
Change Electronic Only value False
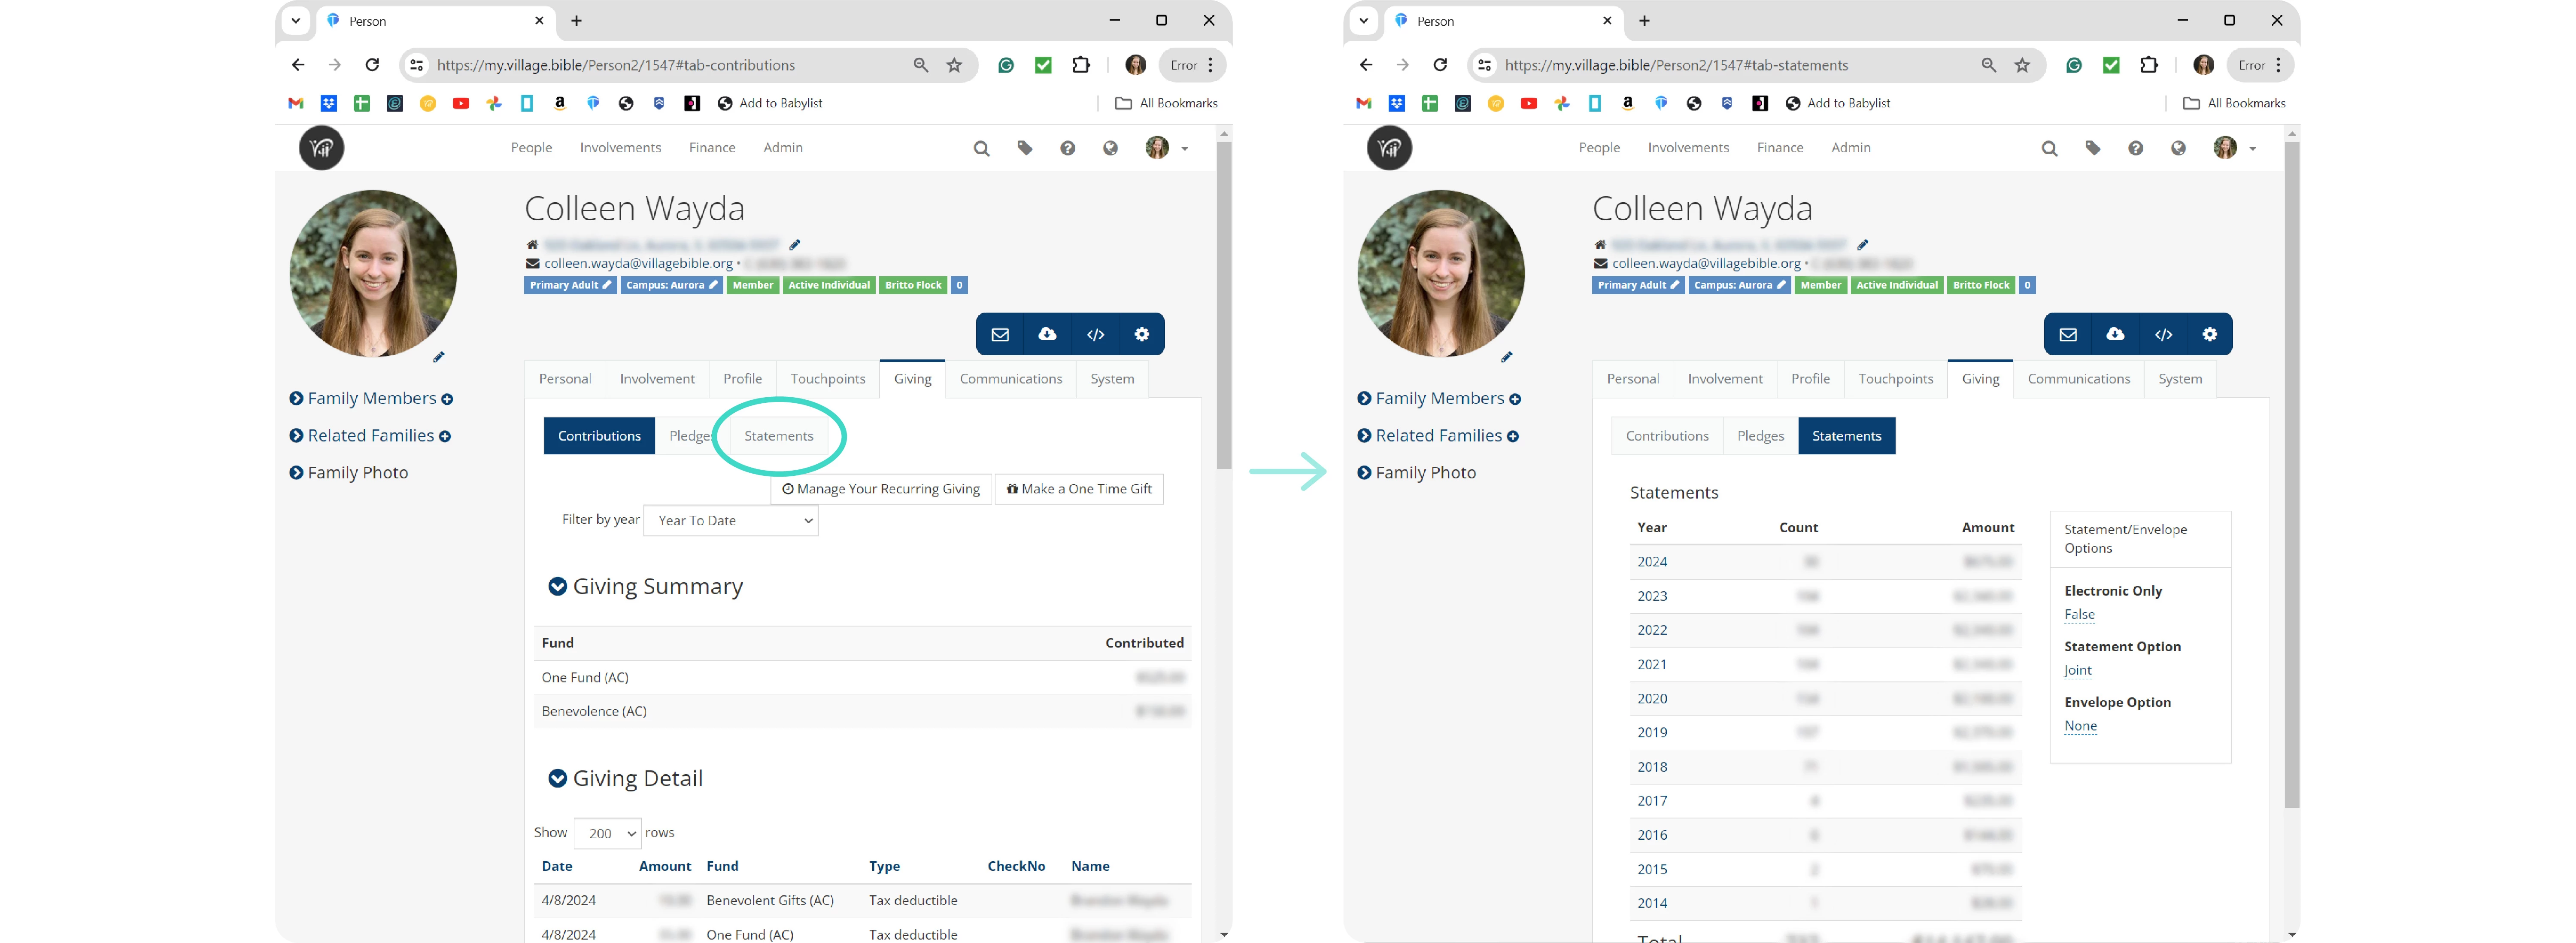2079,615
